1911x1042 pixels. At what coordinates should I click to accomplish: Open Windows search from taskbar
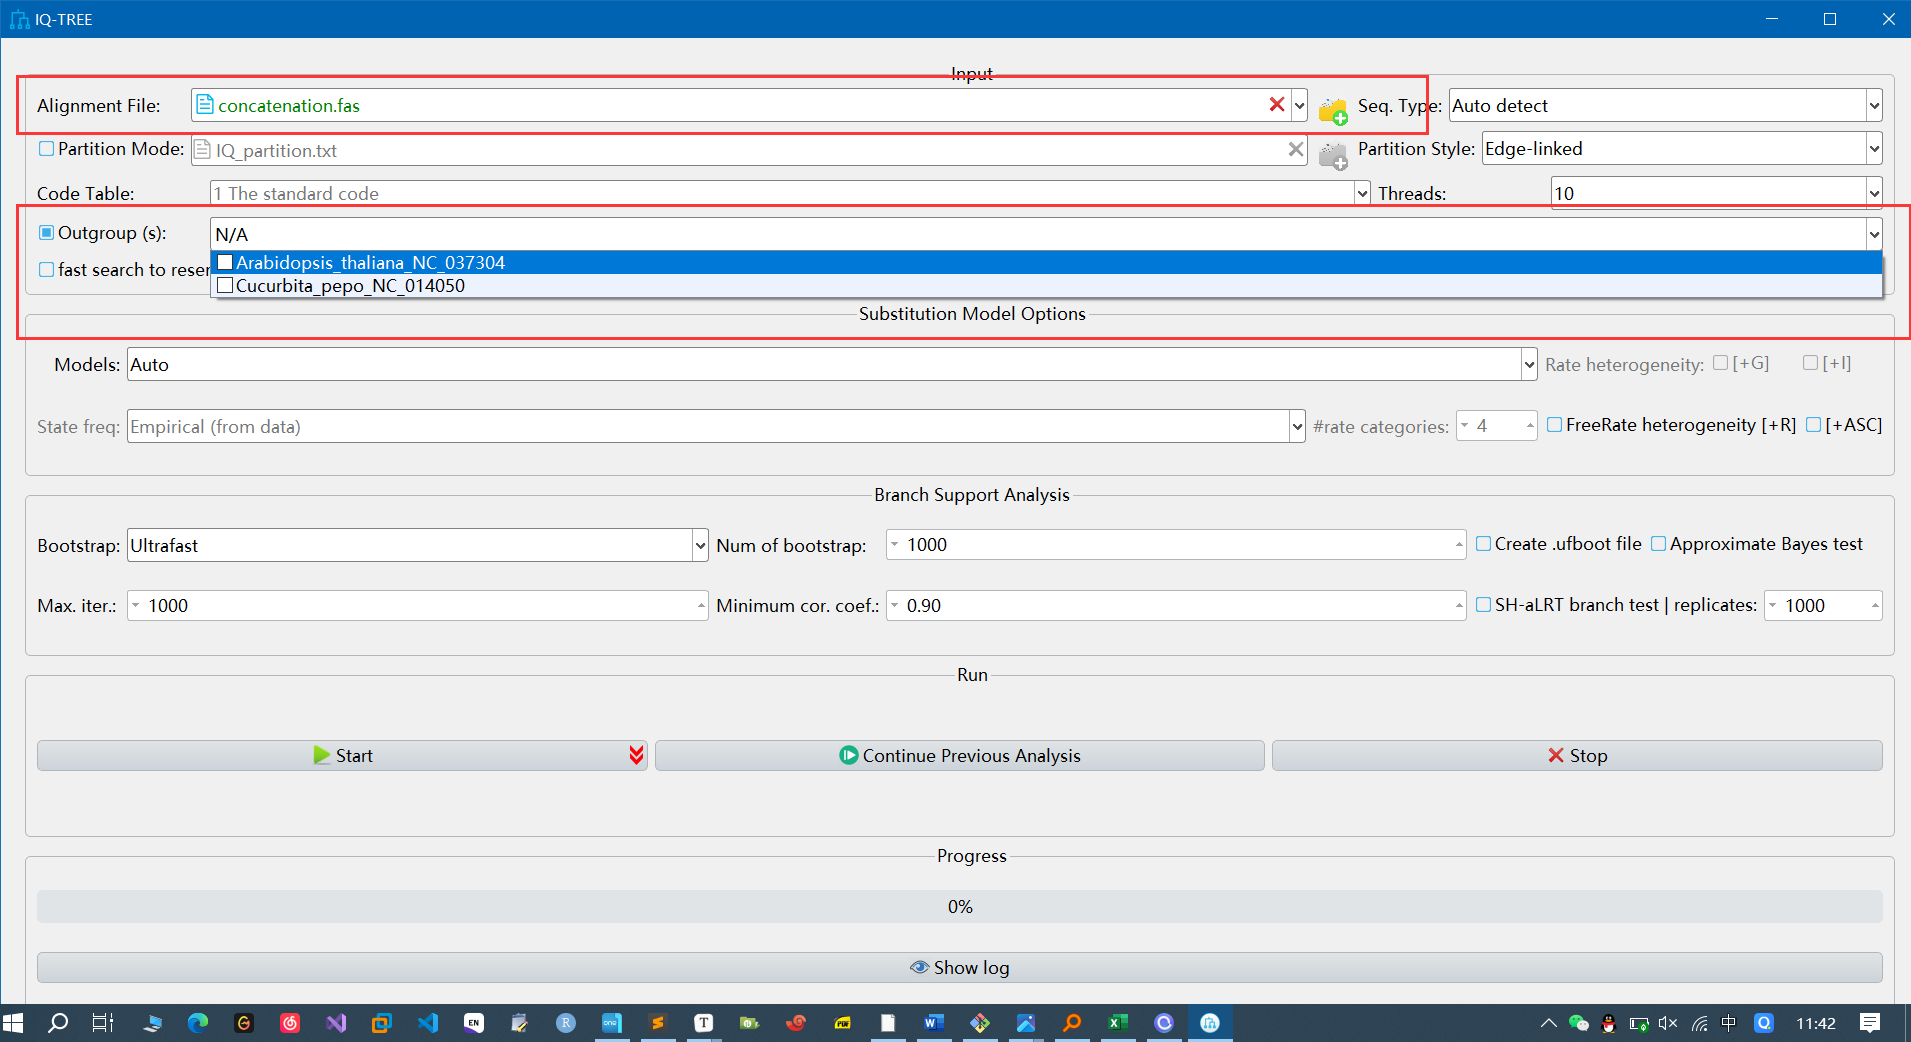pos(58,1022)
